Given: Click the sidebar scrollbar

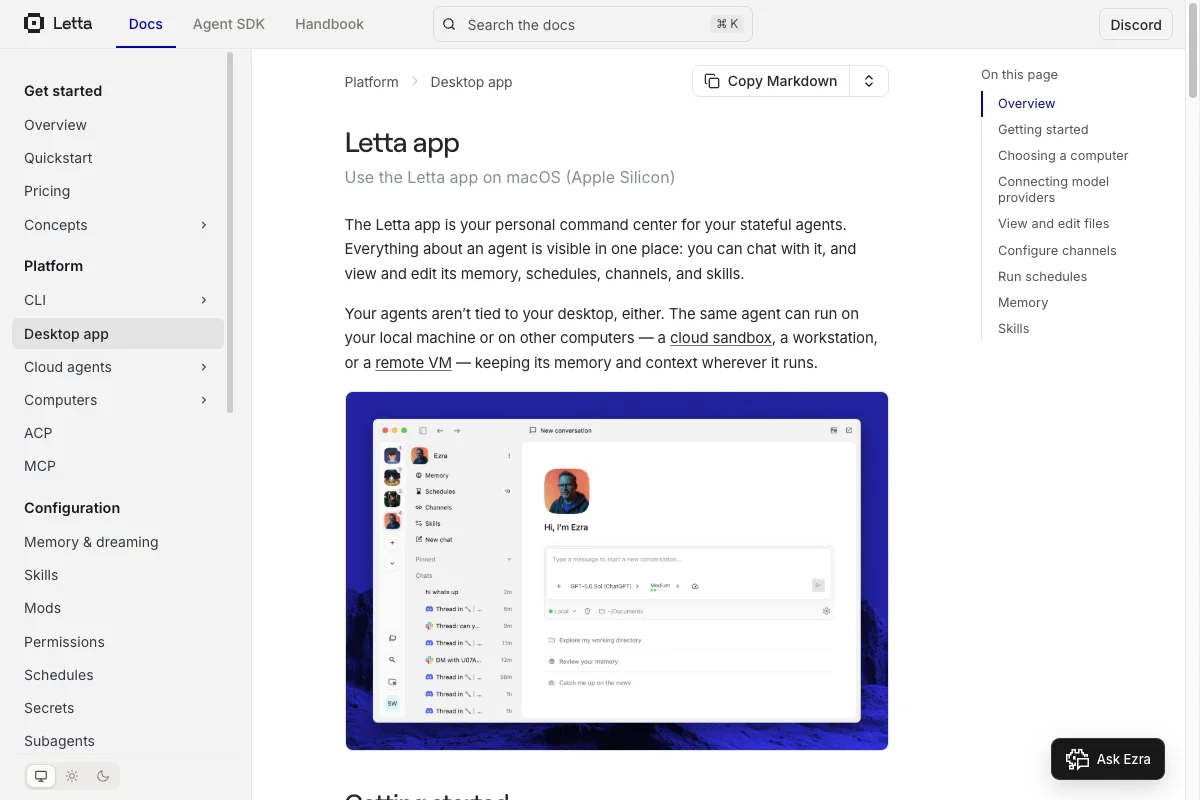Looking at the screenshot, I should pos(230,232).
